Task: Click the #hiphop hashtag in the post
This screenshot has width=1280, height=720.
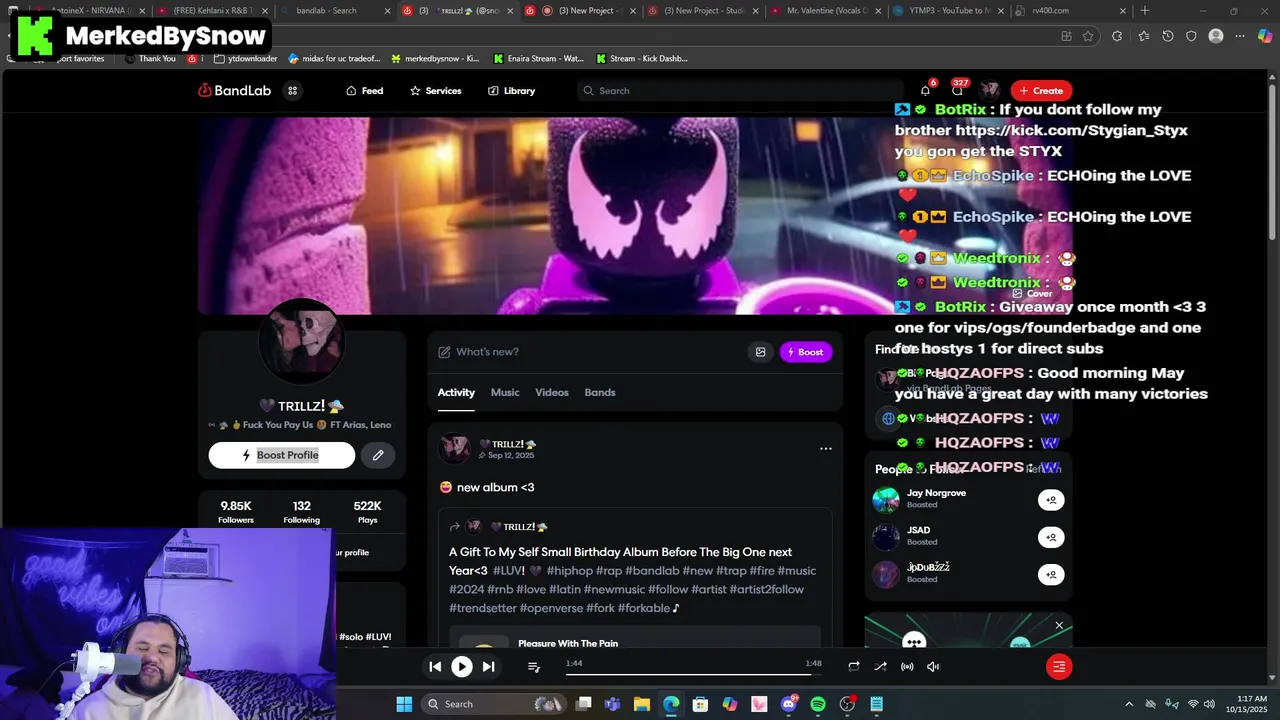Action: point(569,571)
